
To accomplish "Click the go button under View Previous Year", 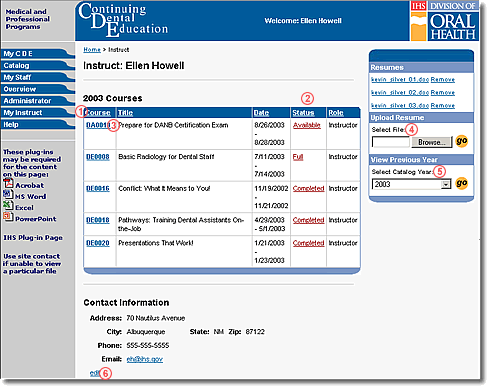I will 462,183.
